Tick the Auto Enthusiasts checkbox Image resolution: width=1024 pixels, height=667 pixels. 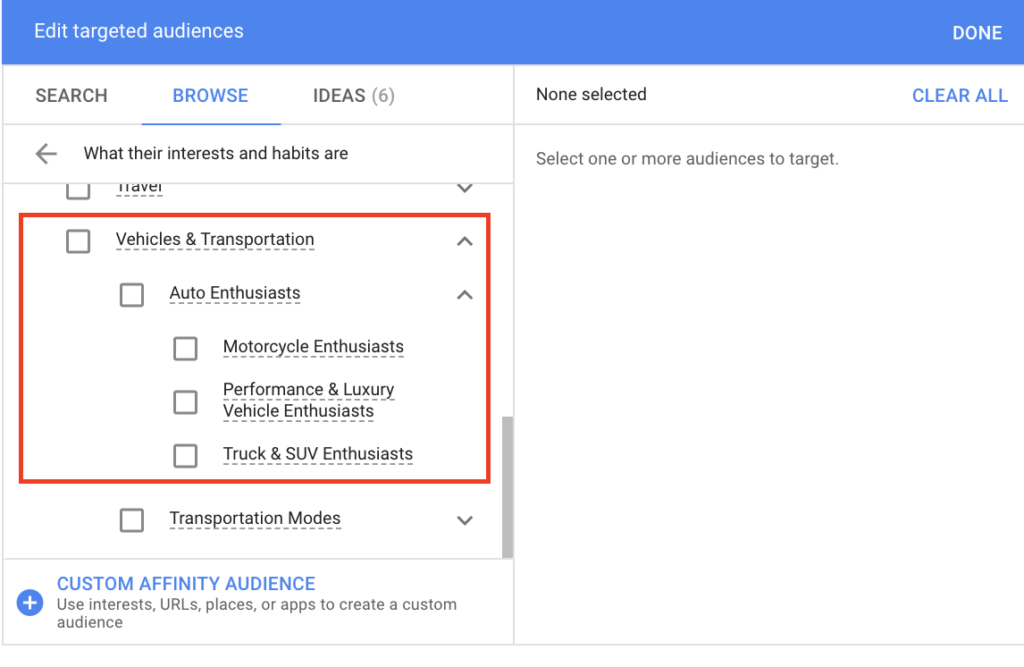point(132,295)
